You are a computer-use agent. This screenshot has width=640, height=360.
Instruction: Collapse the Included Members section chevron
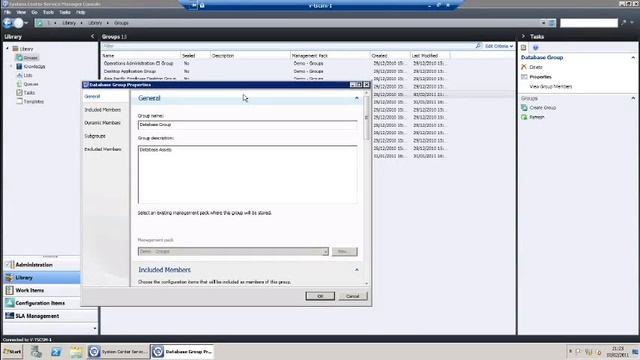click(356, 270)
